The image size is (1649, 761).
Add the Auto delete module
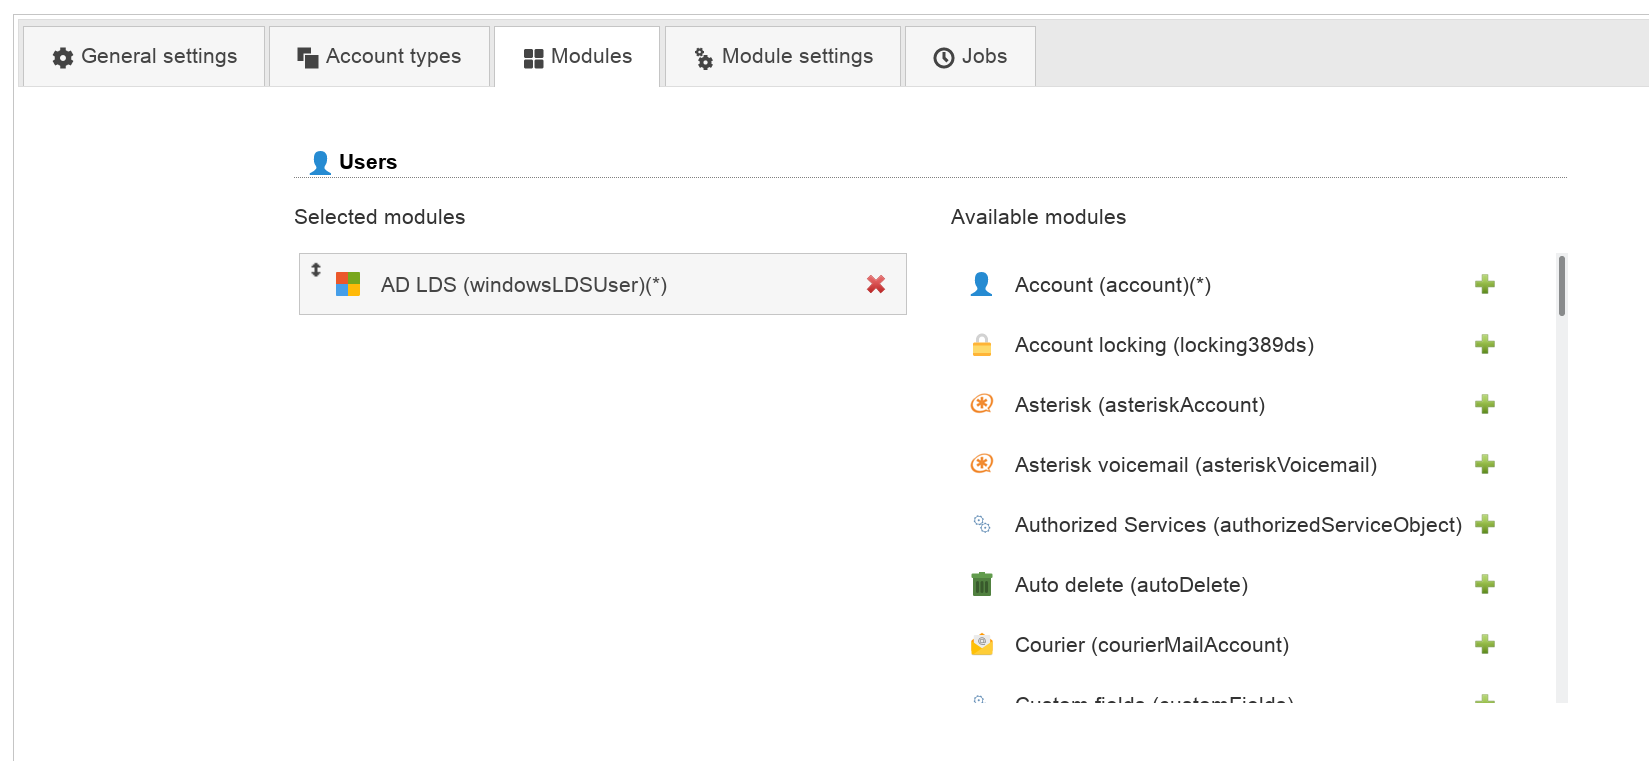point(1485,584)
